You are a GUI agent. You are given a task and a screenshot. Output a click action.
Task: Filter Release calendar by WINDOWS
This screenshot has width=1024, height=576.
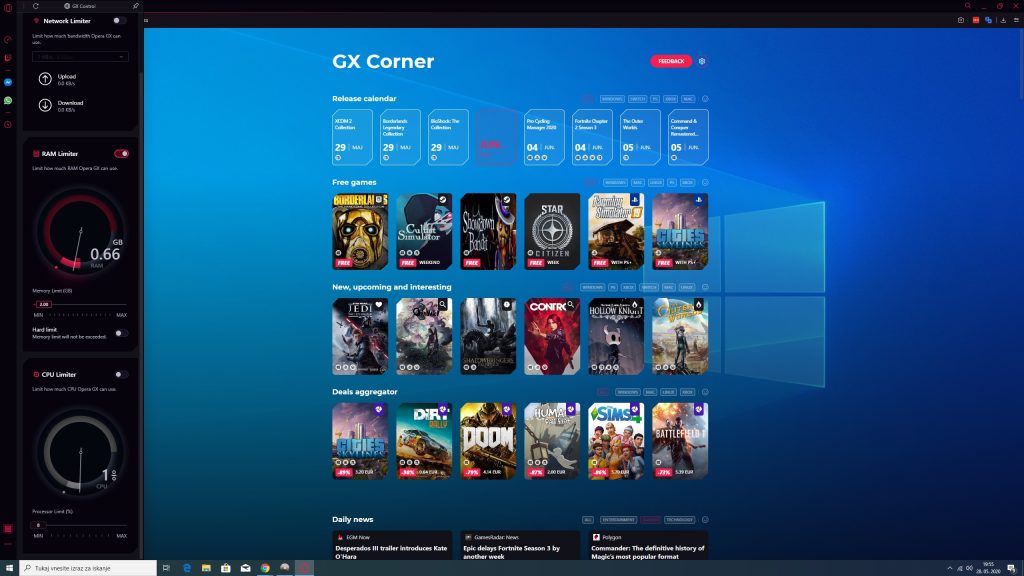coord(612,99)
